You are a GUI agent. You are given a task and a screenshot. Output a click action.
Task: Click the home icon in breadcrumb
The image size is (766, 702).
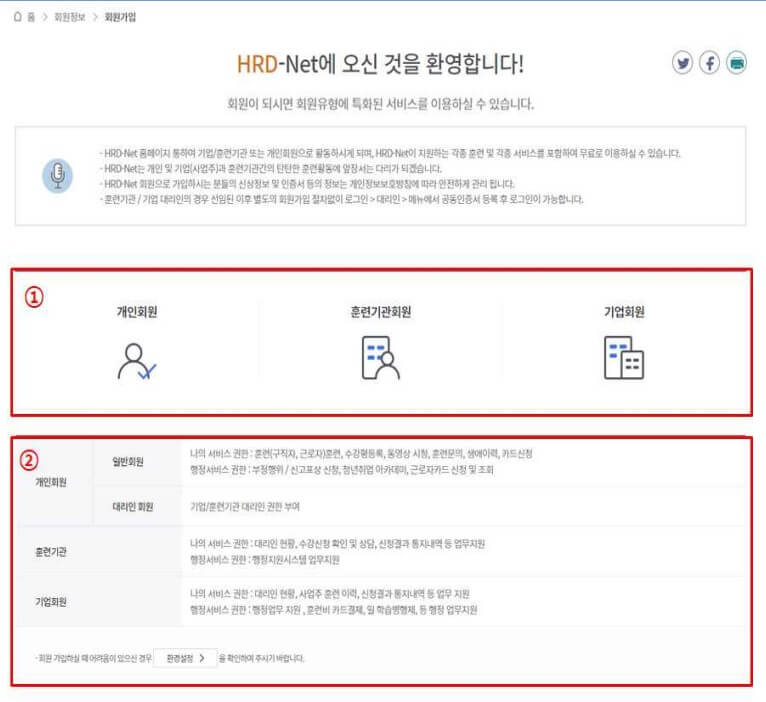18,17
